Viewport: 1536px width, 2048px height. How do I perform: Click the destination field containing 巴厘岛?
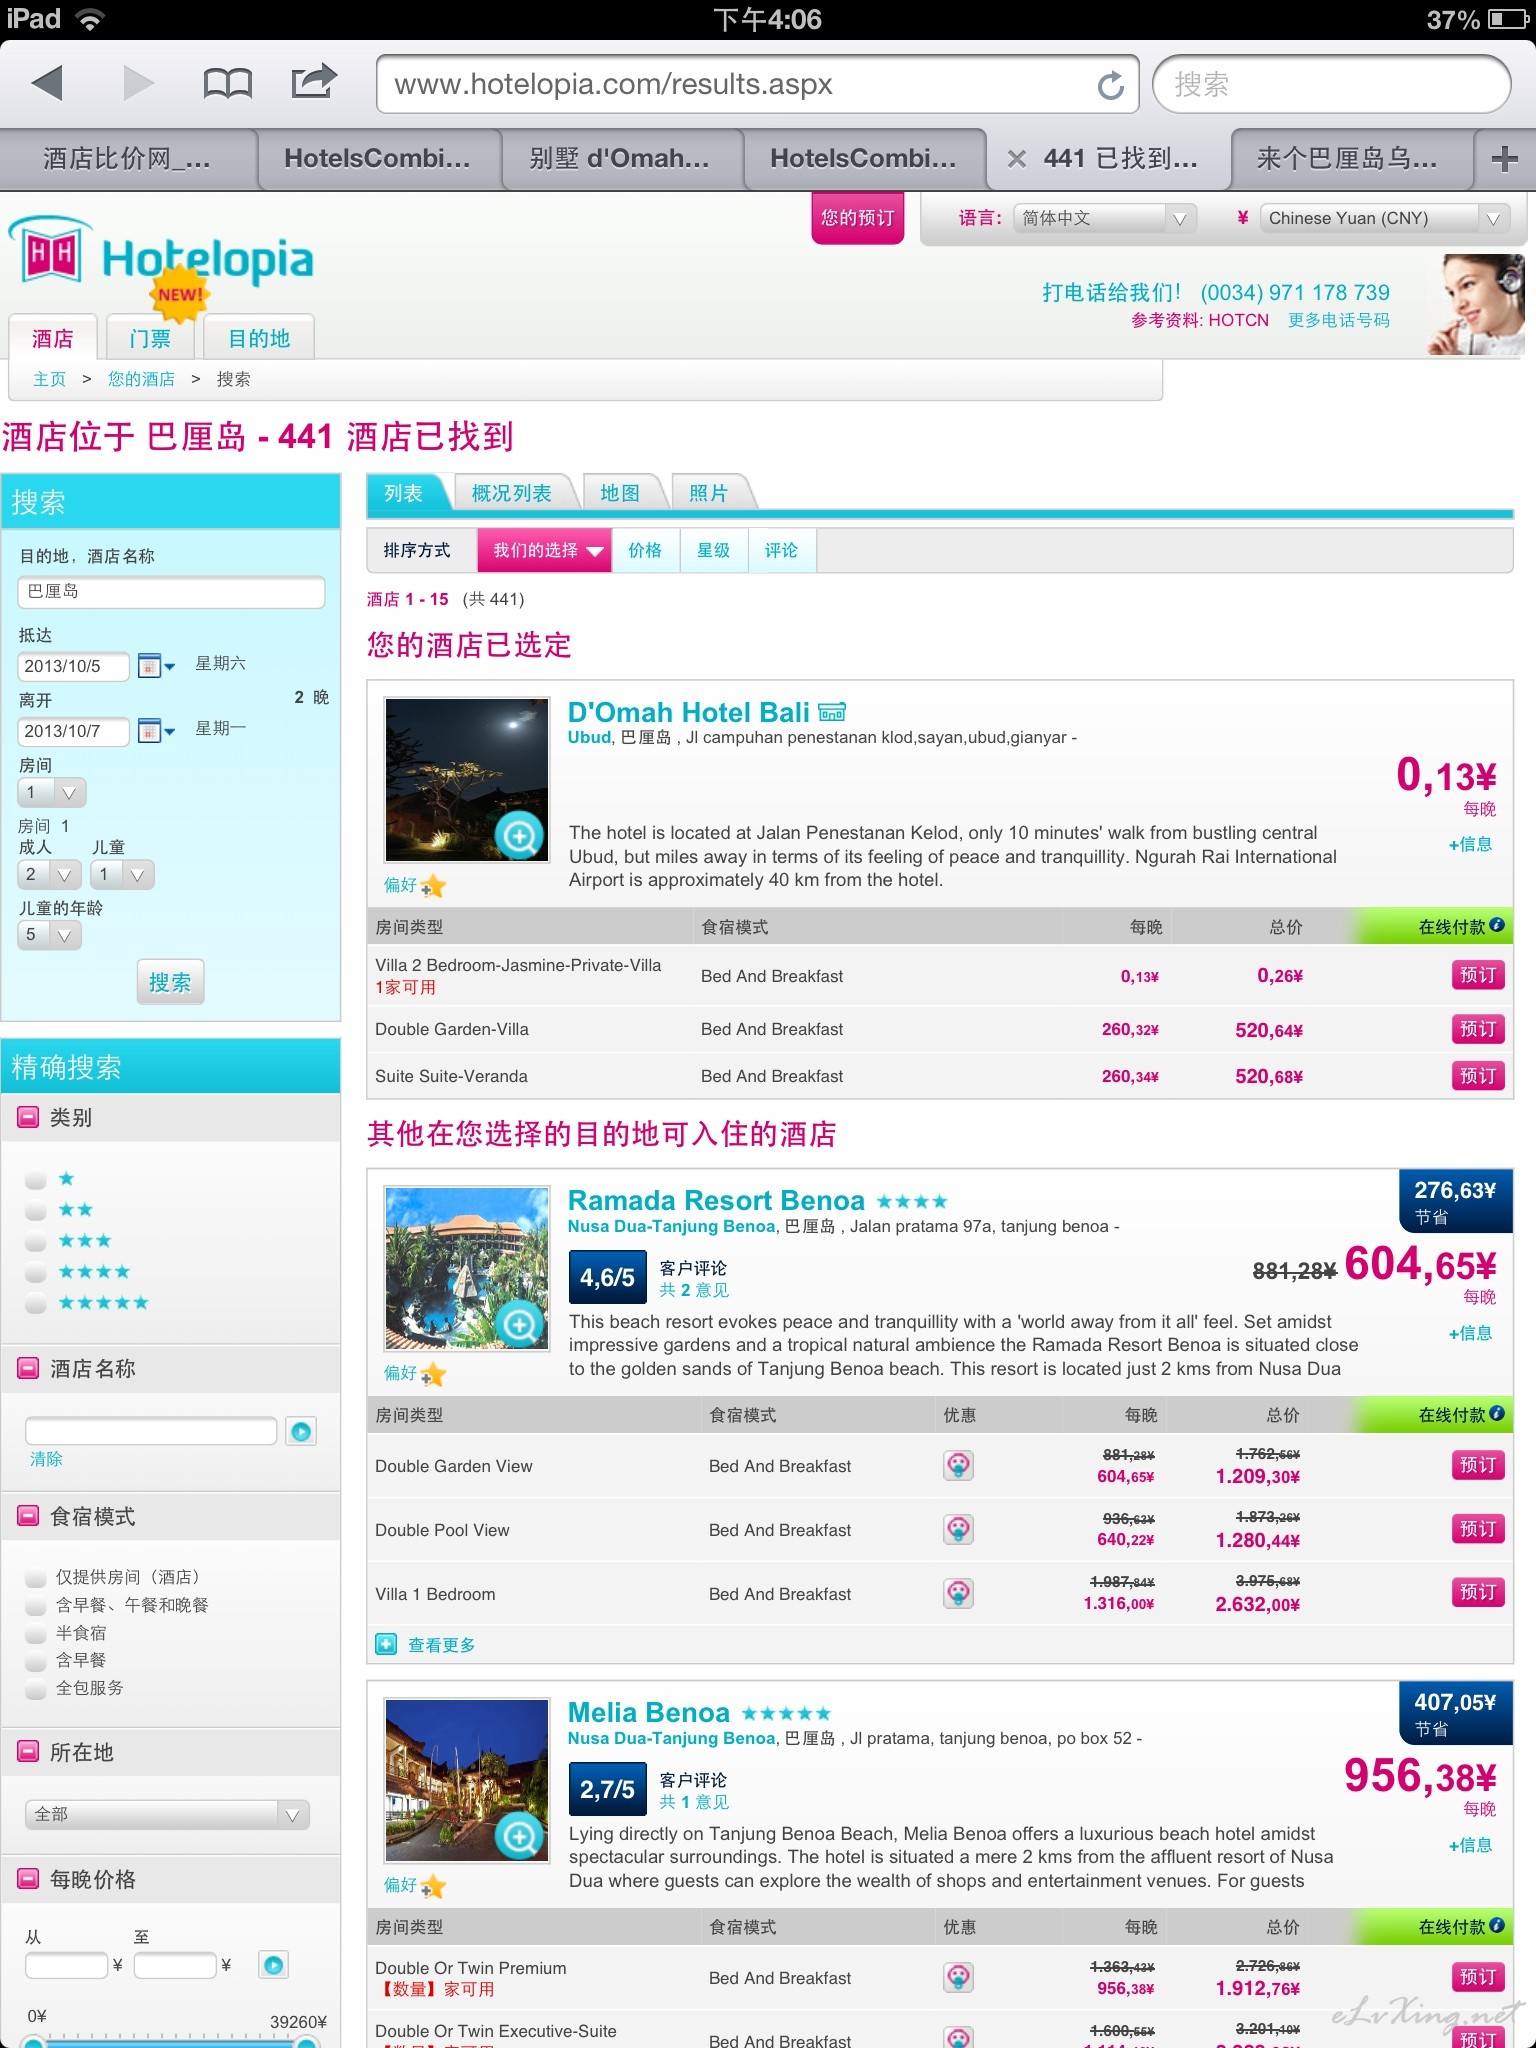coord(171,591)
